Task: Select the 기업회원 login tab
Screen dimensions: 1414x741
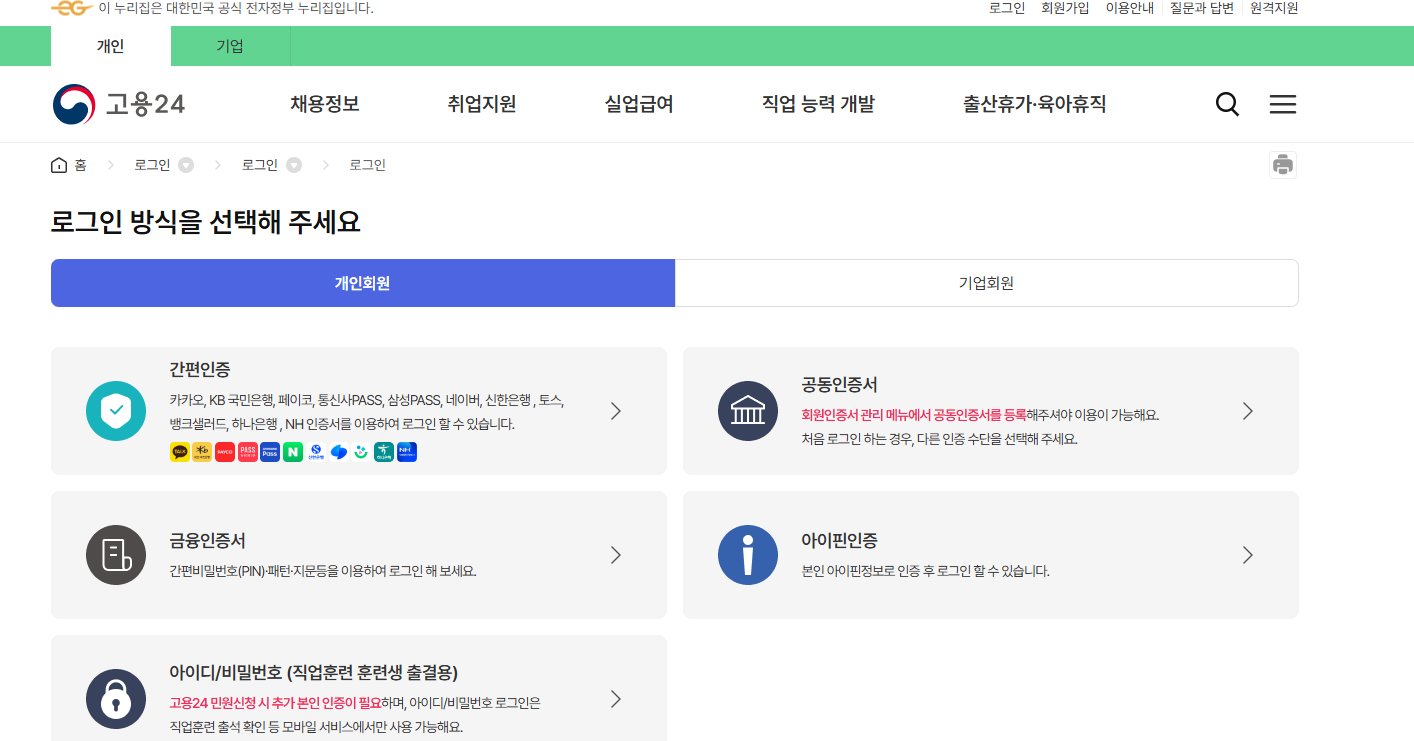Action: (986, 283)
